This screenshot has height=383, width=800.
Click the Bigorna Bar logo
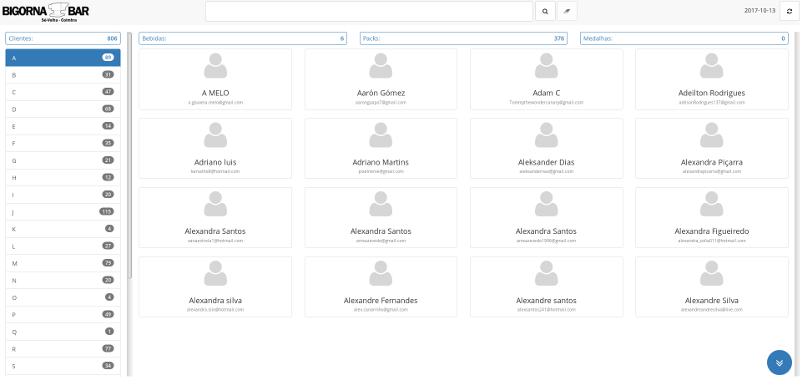pyautogui.click(x=46, y=12)
